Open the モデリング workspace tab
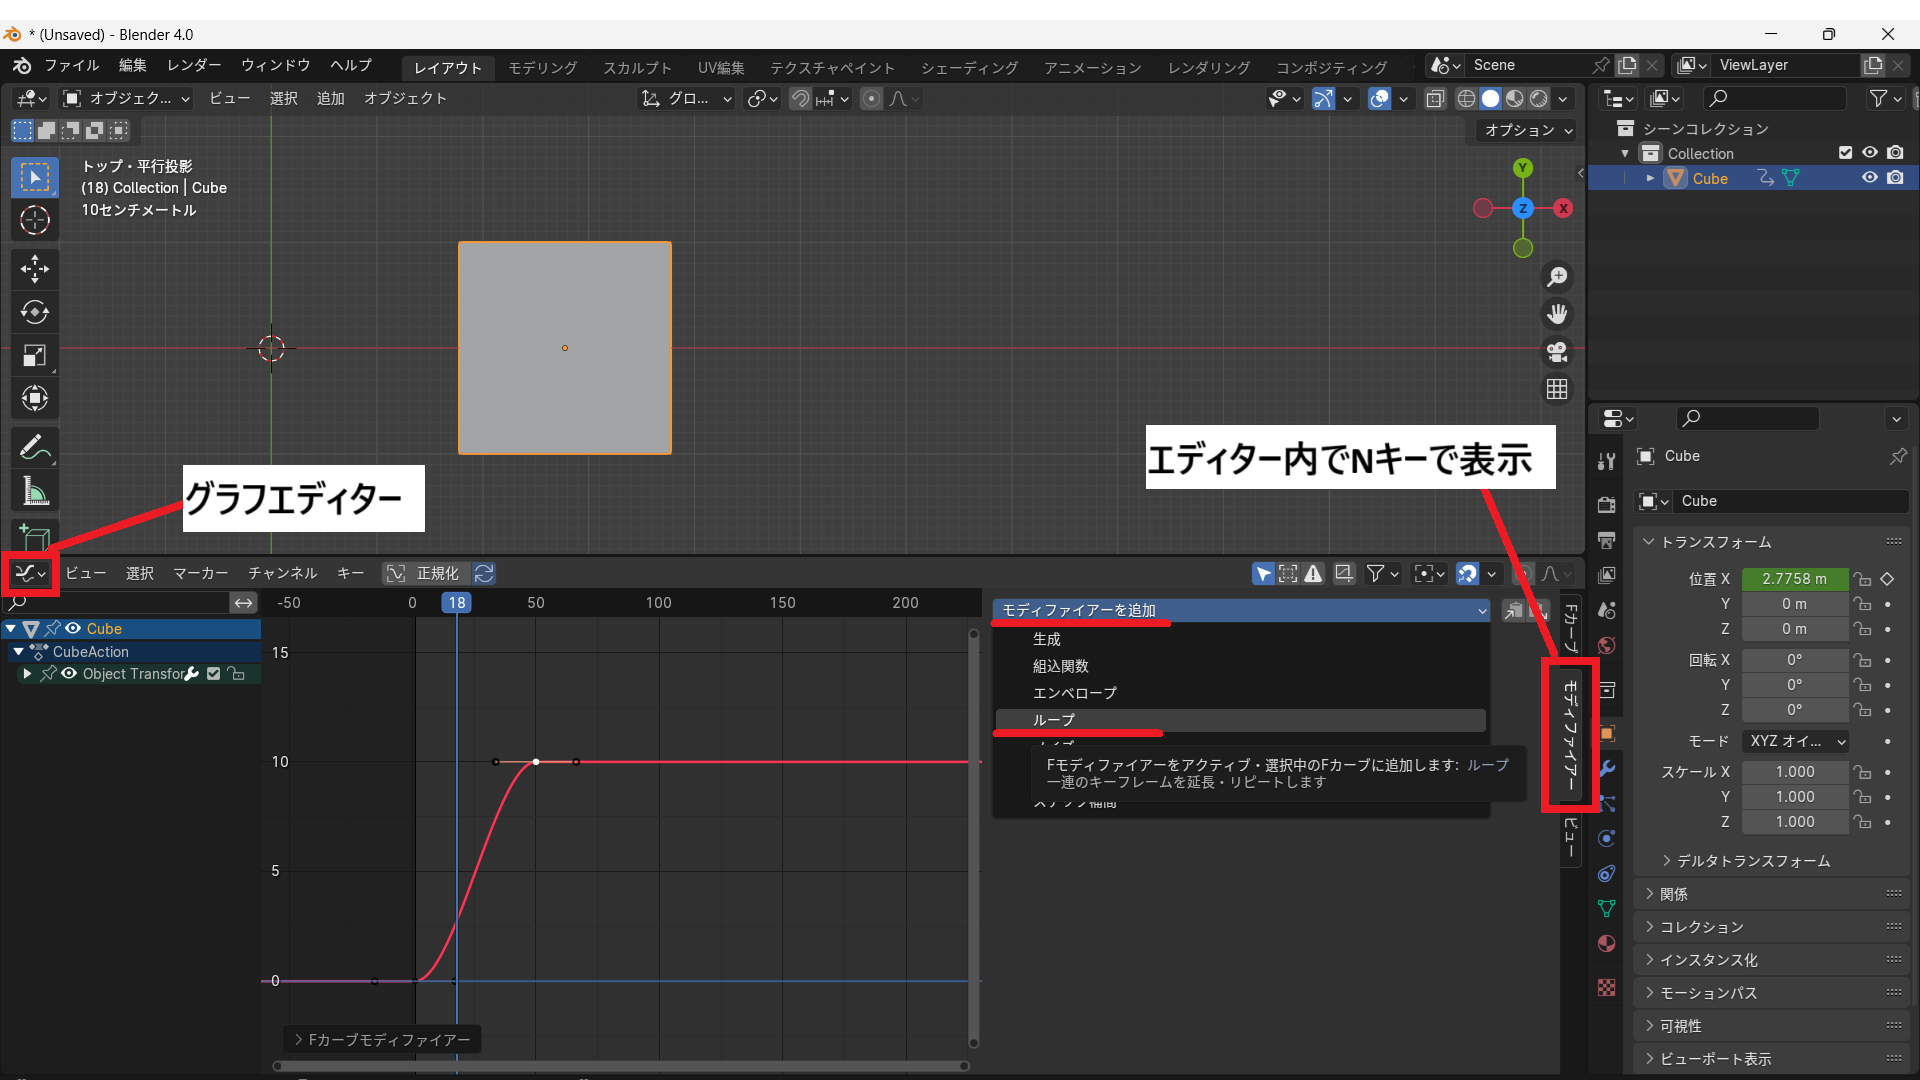Image resolution: width=1920 pixels, height=1080 pixels. coord(542,67)
